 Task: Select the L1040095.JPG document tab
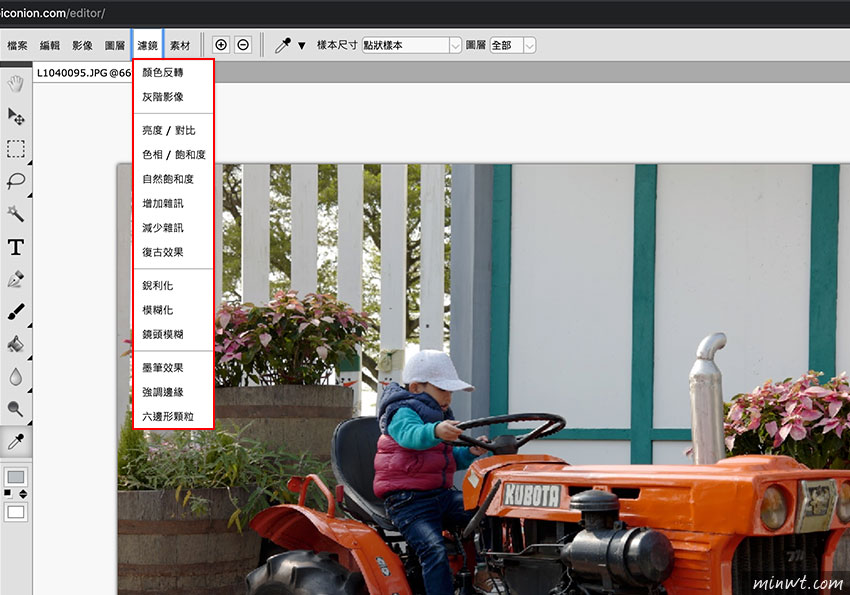coord(83,73)
